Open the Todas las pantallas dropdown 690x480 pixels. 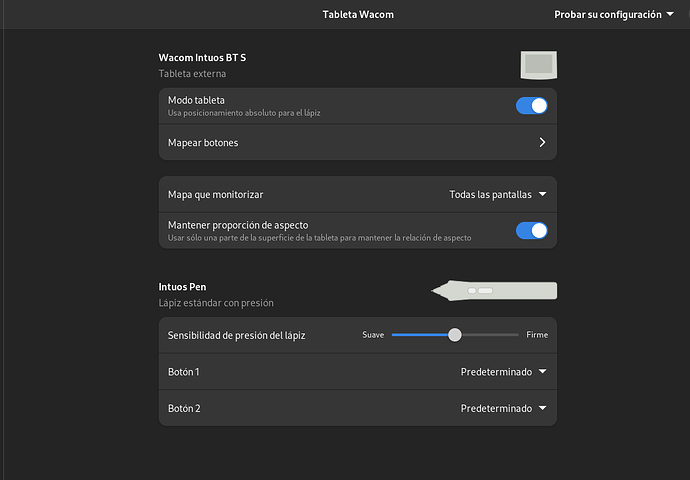click(498, 194)
